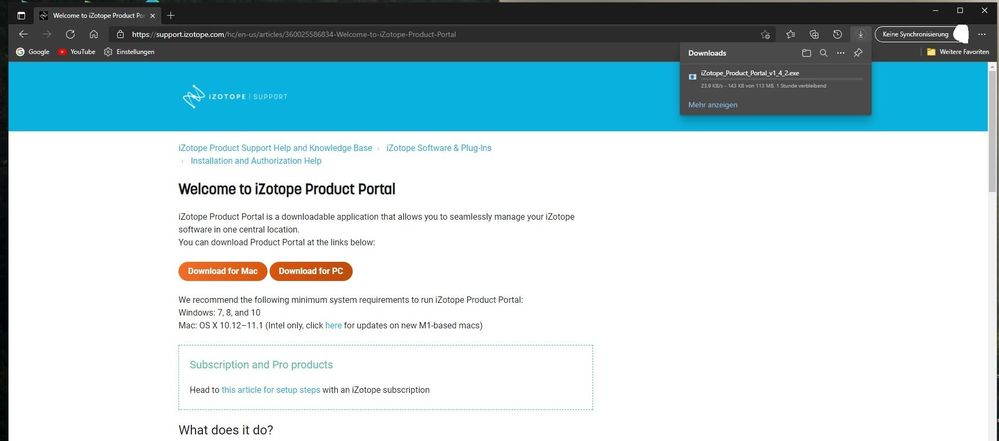Viewport: 999px width, 441px height.
Task: Click the iZotope Support logo
Action: 234,96
